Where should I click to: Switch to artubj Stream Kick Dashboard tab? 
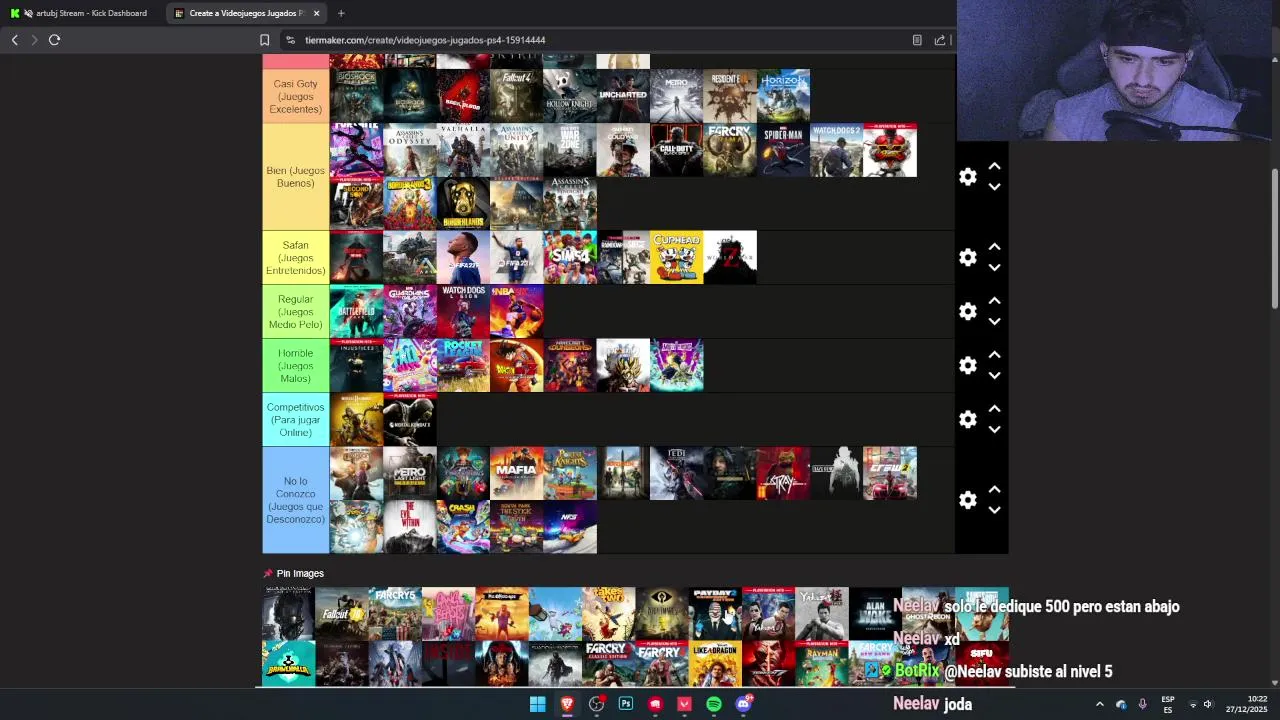82,13
